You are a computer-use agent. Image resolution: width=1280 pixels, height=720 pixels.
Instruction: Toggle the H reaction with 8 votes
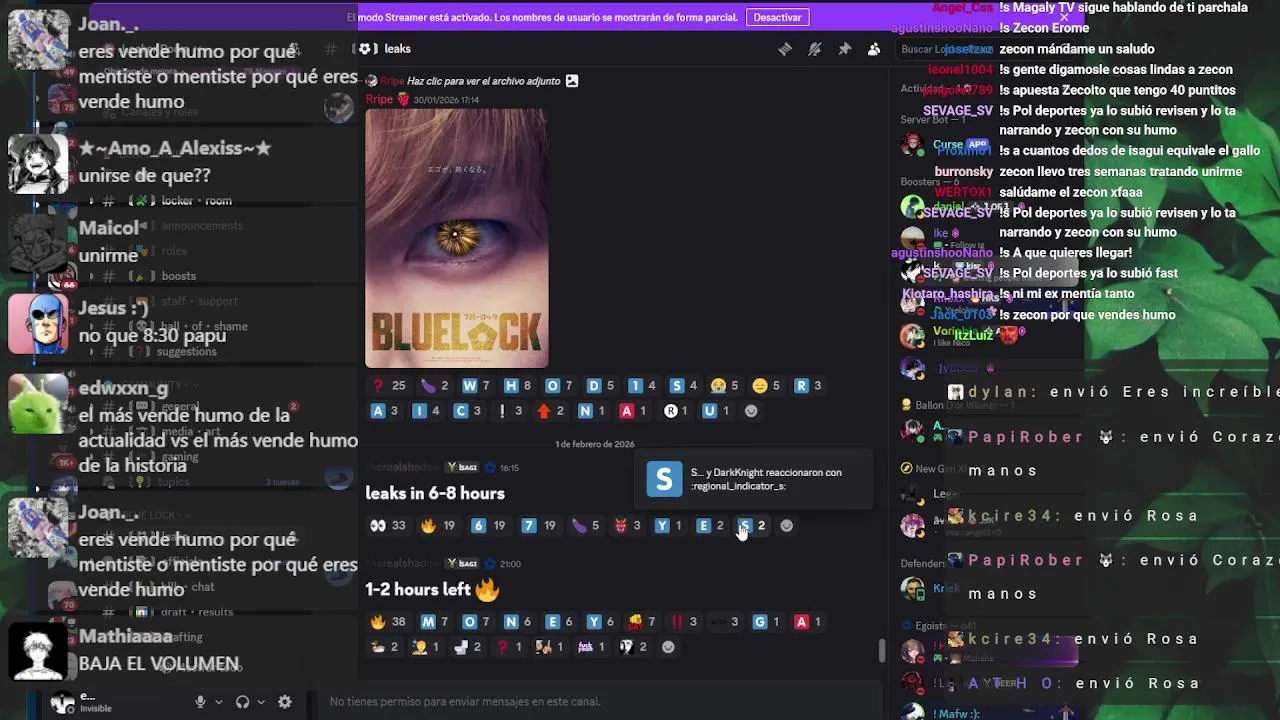click(x=519, y=386)
